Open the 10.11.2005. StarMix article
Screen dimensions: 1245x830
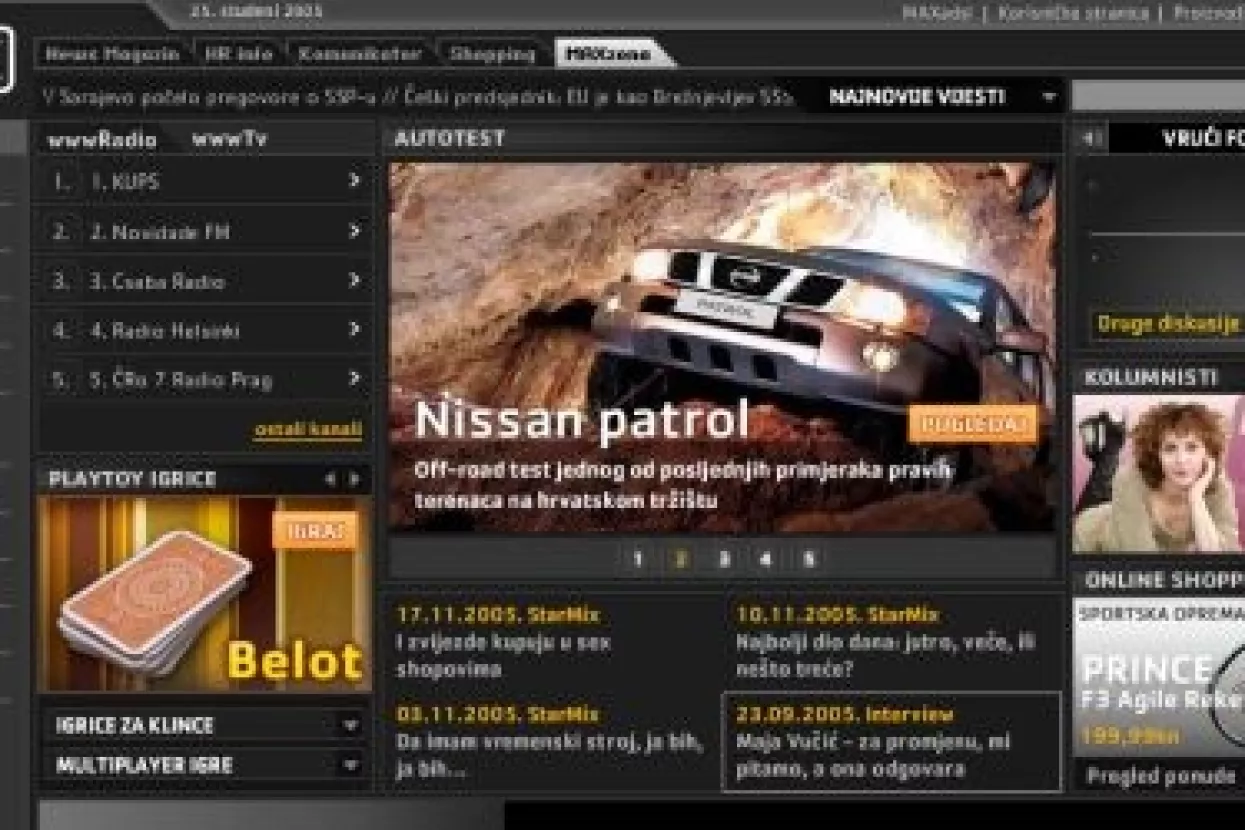[885, 642]
